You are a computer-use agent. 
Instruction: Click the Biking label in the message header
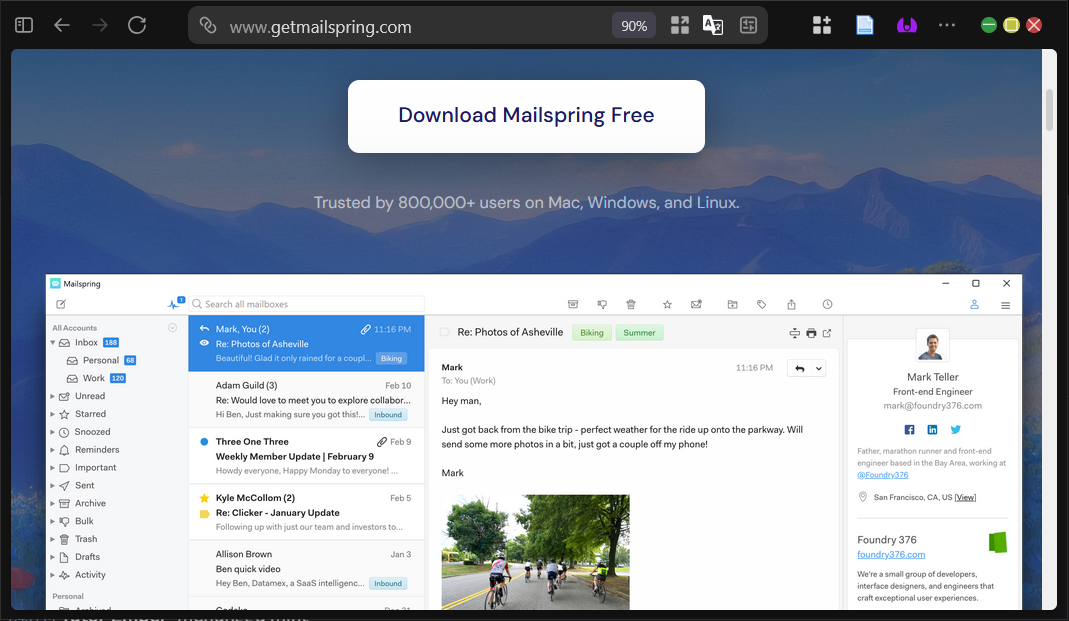click(x=592, y=333)
